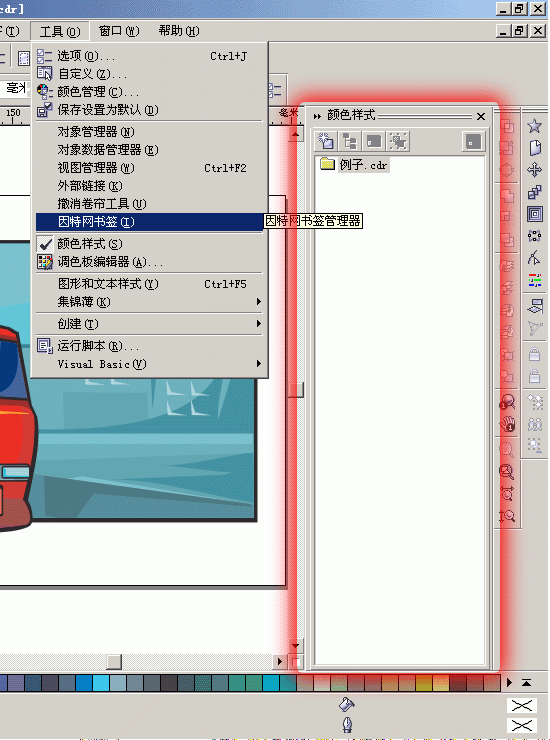Expand 集锦簿 (K) submenu
Viewport: 550px width, 740px height.
(x=149, y=302)
